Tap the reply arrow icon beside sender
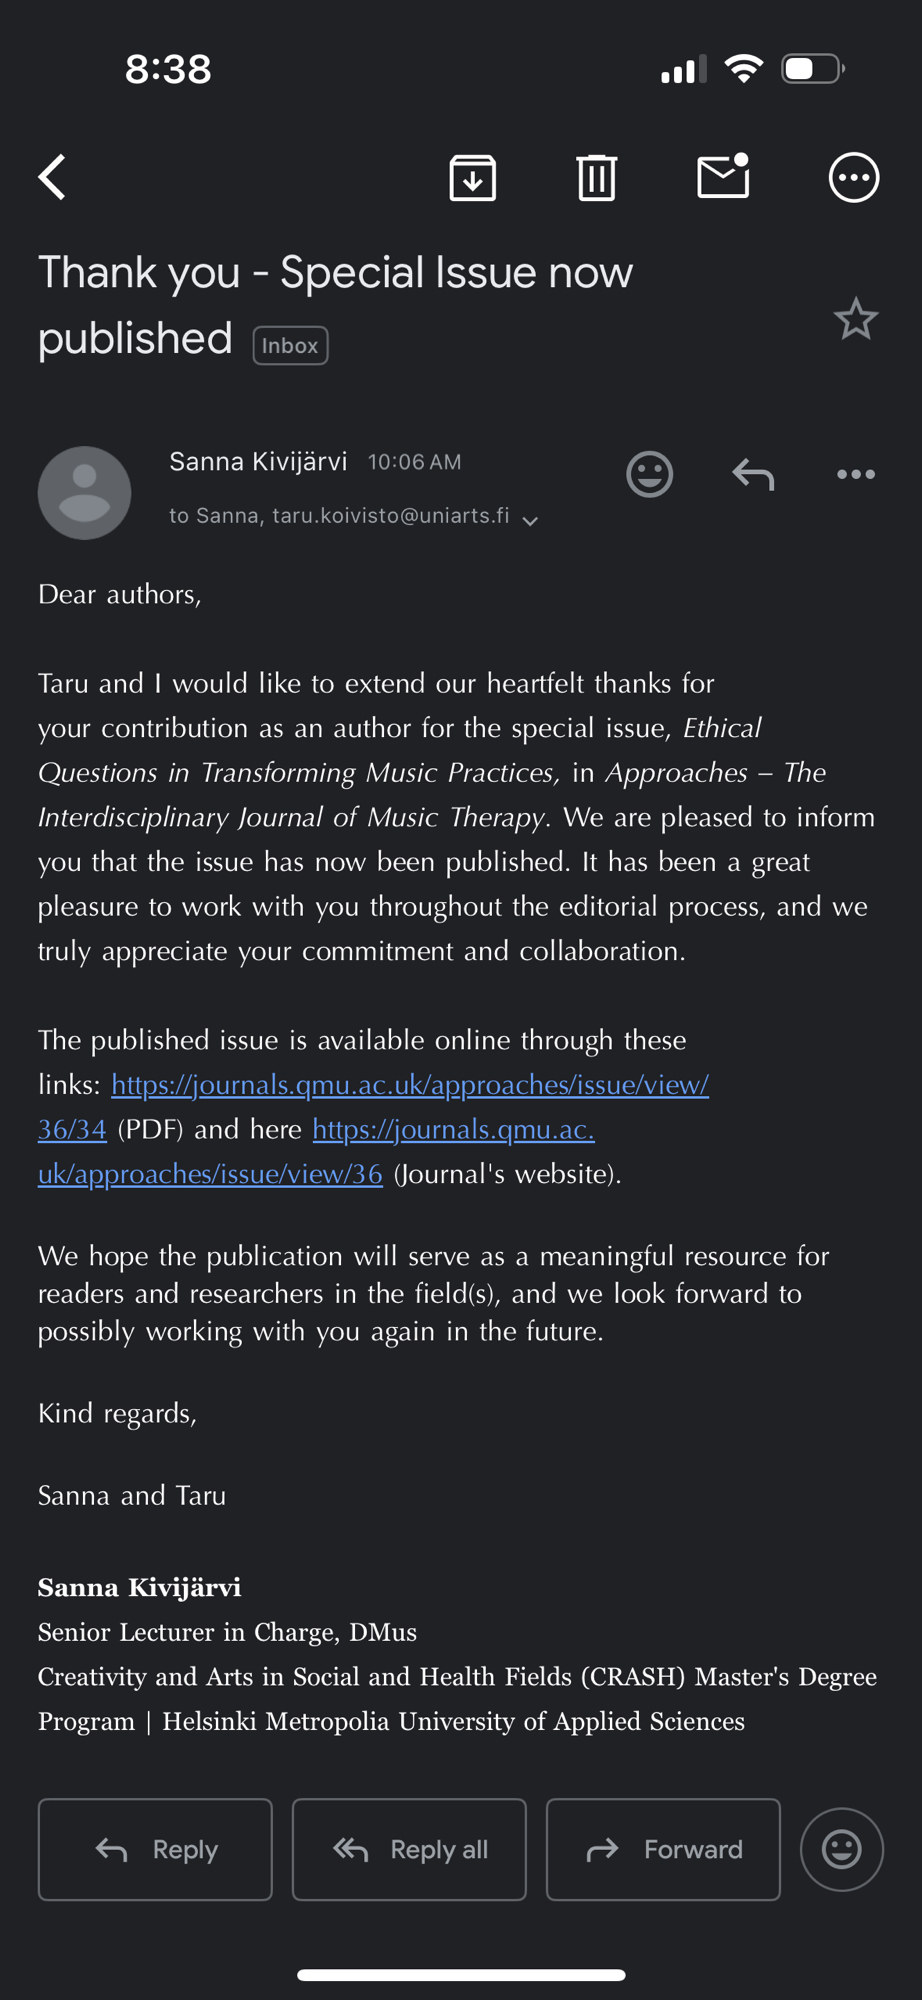This screenshot has width=922, height=2000. [753, 474]
